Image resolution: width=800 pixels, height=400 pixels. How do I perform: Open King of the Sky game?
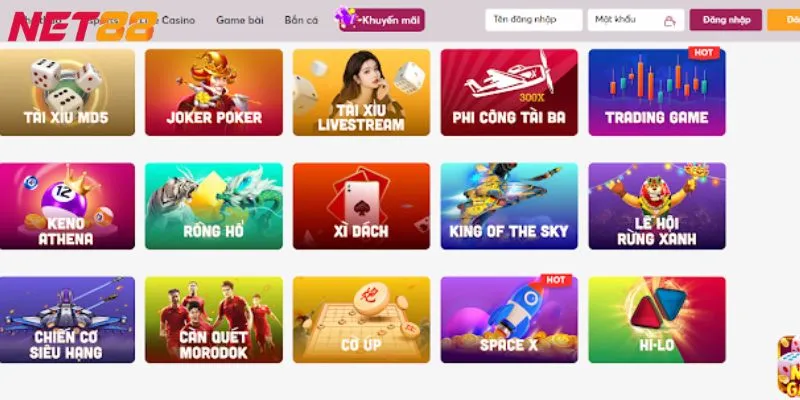coord(509,206)
